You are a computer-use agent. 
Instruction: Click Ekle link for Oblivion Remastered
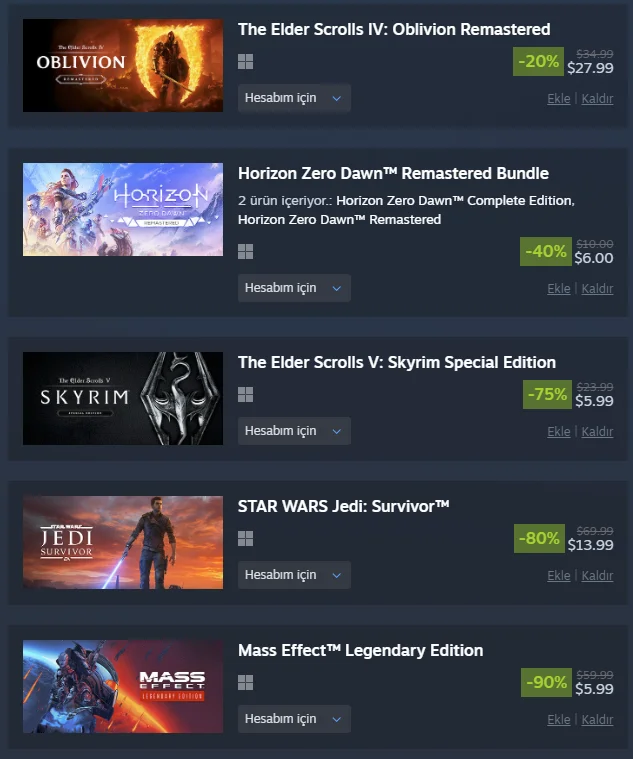tap(558, 98)
